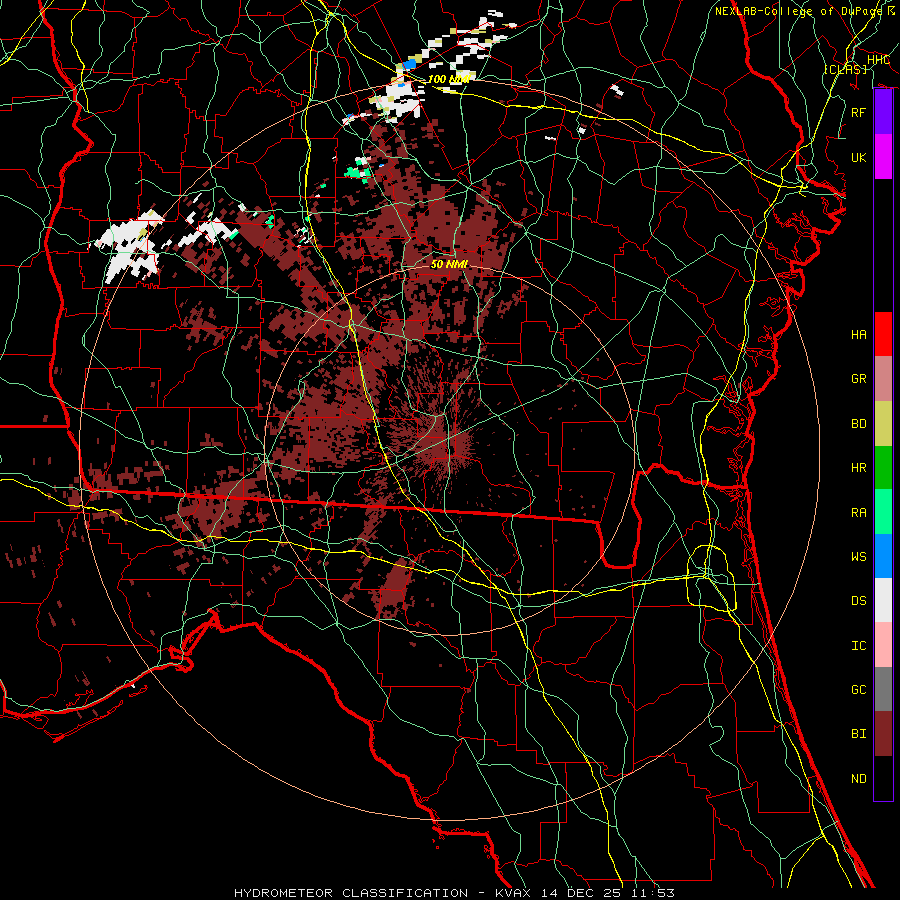This screenshot has width=900, height=900.
Task: Click the BD yellow legend swatch
Action: pos(883,423)
